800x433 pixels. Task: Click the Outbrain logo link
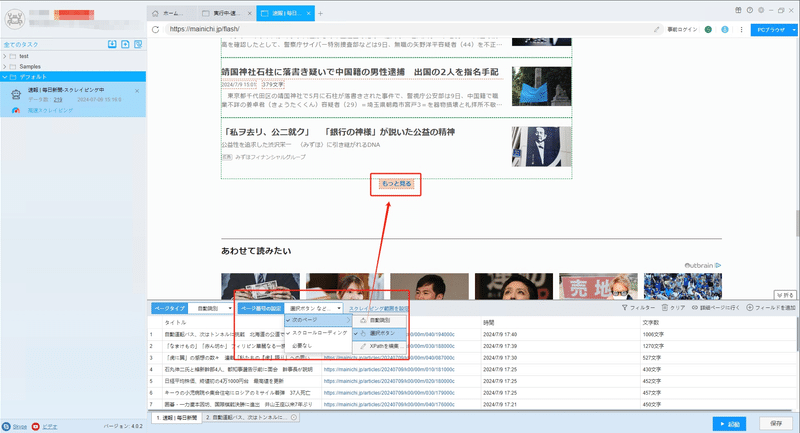[x=703, y=265]
